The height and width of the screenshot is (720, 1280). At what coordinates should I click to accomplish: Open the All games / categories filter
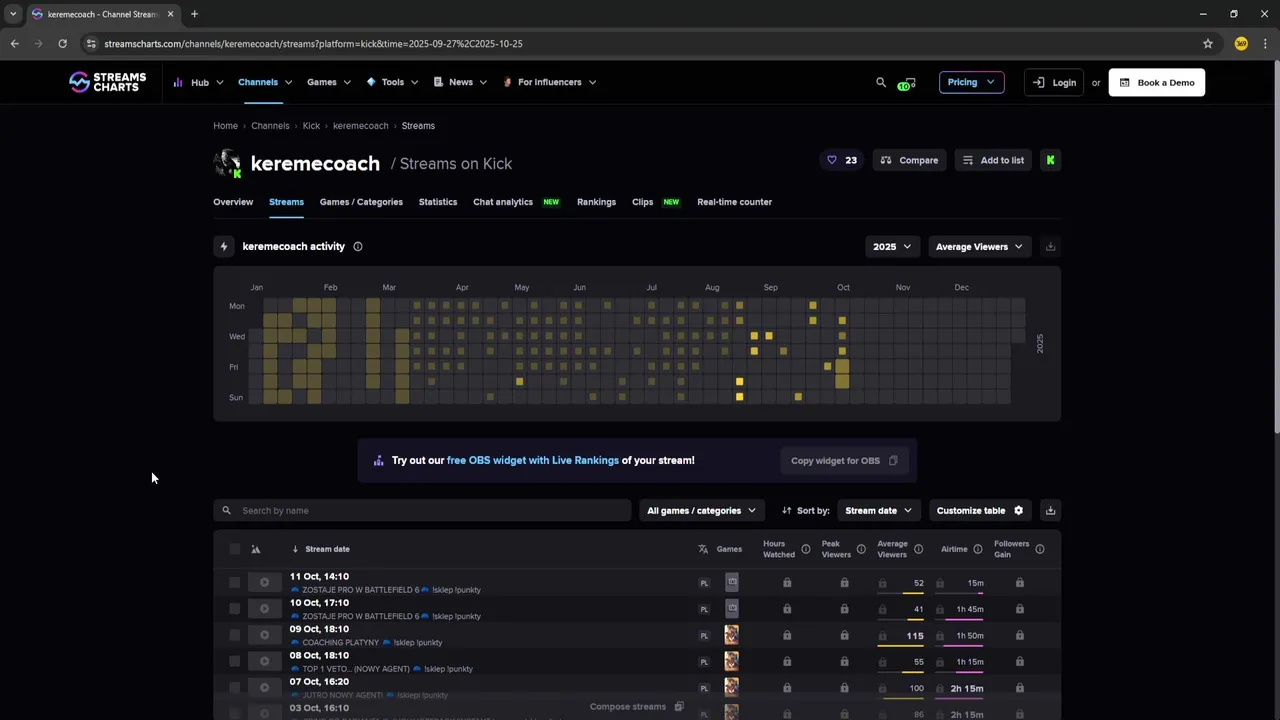pos(701,510)
